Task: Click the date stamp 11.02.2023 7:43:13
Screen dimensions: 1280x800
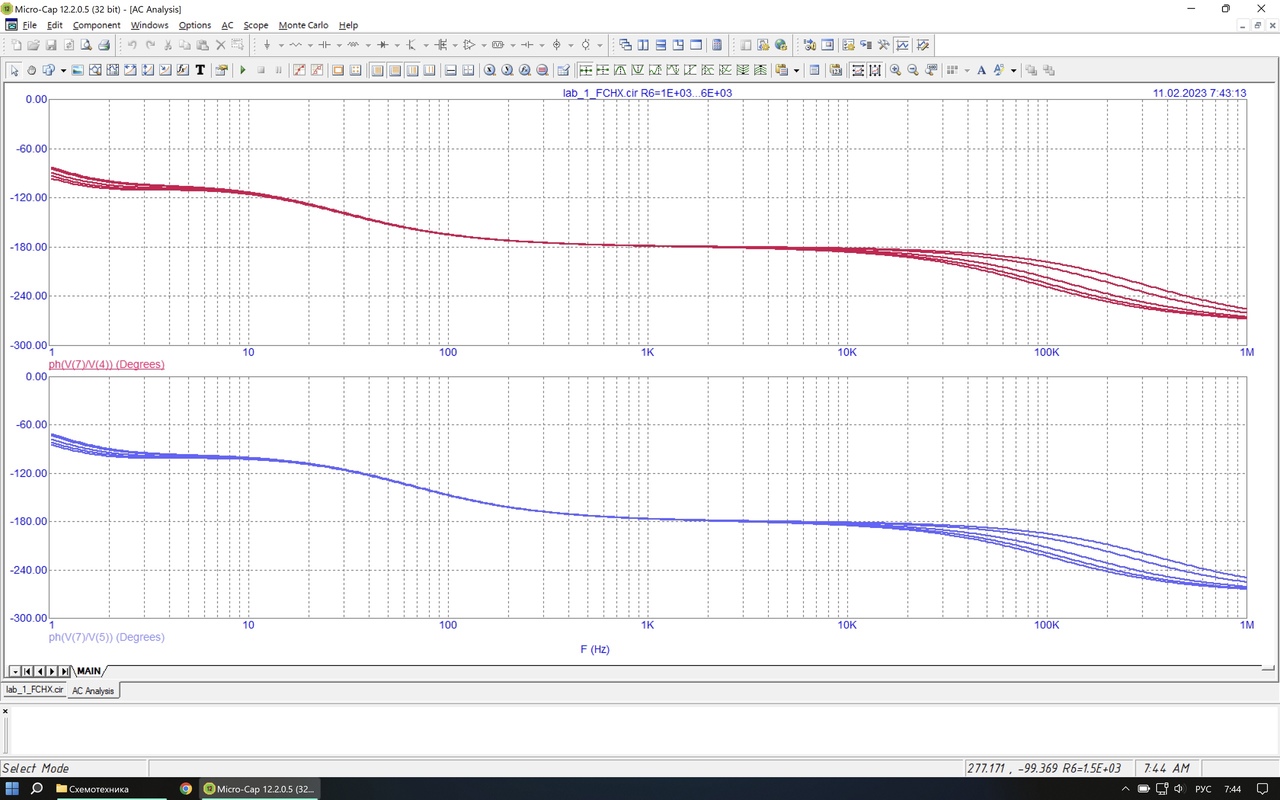Action: pyautogui.click(x=1199, y=92)
